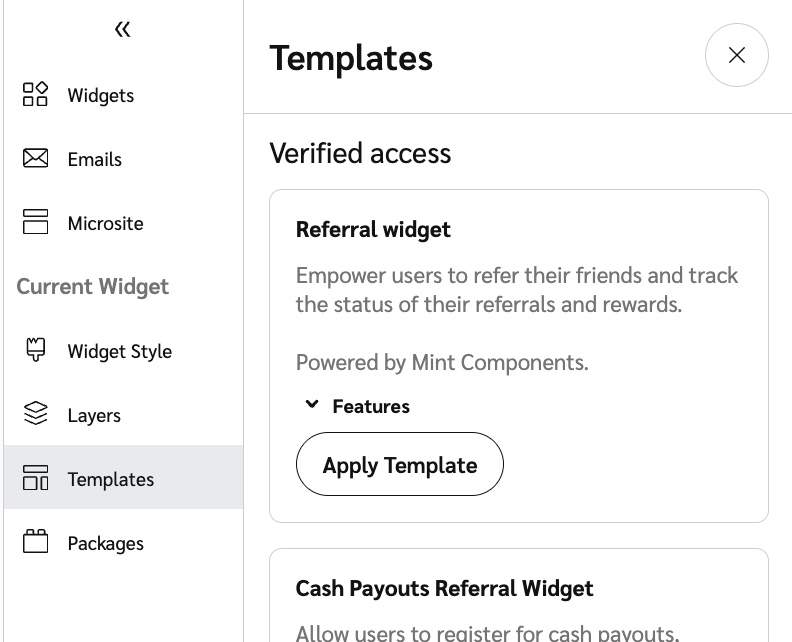Click the Microsite layout icon
792x642 pixels.
(36, 222)
